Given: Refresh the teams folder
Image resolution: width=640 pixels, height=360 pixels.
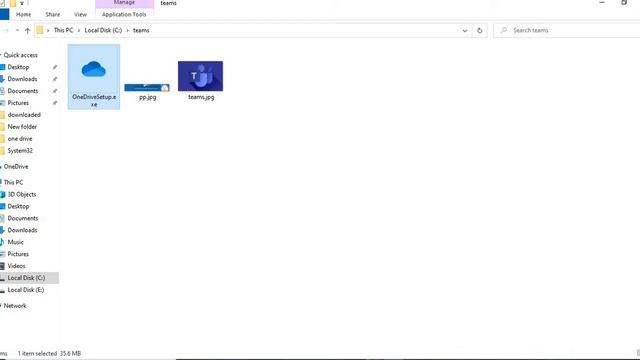Looking at the screenshot, I should point(480,31).
